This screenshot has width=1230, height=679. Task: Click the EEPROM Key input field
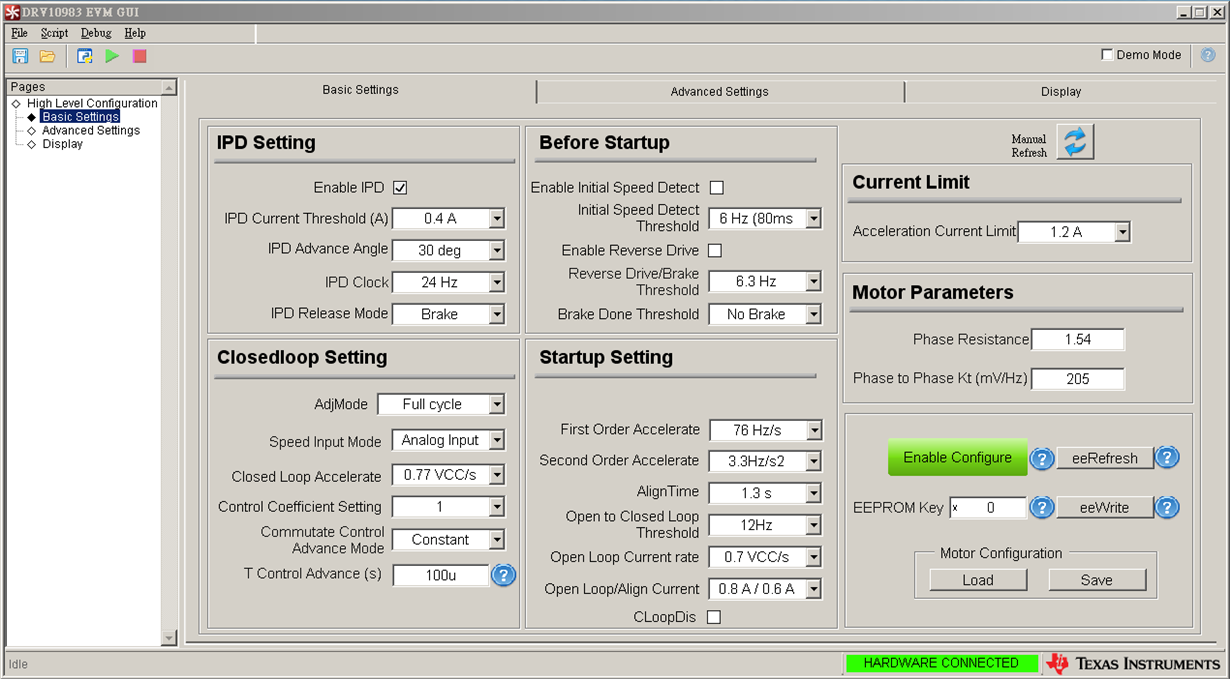pos(988,508)
